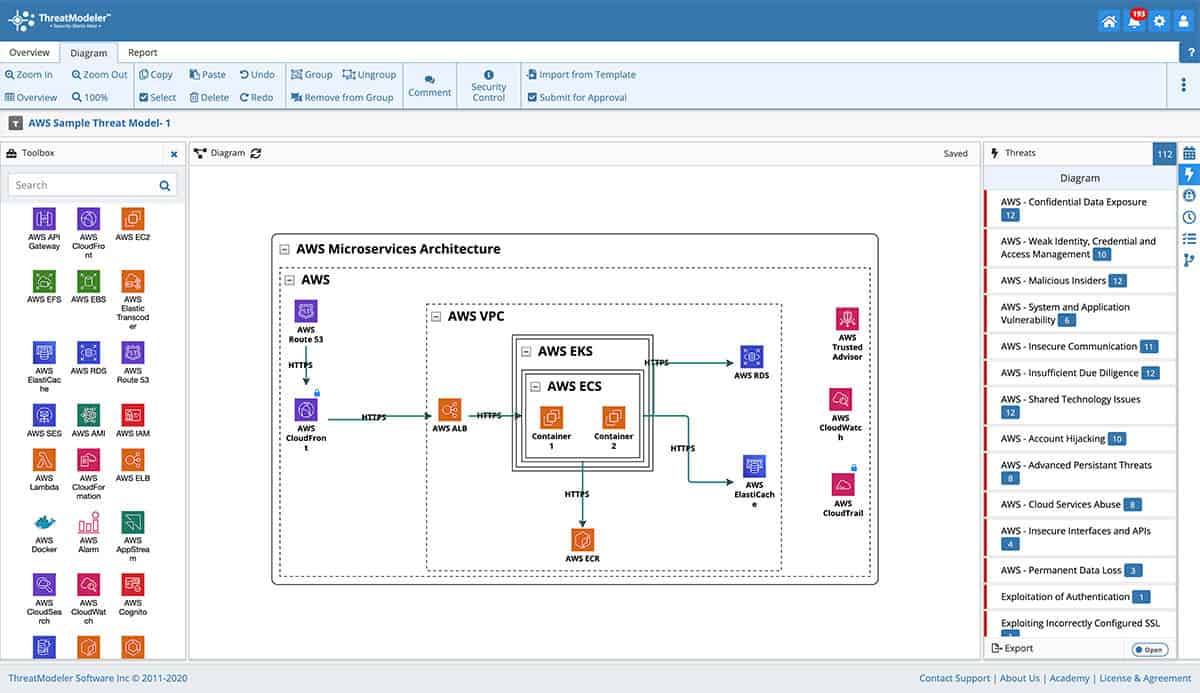
Task: Reset zoom to 100%
Action: tap(90, 97)
